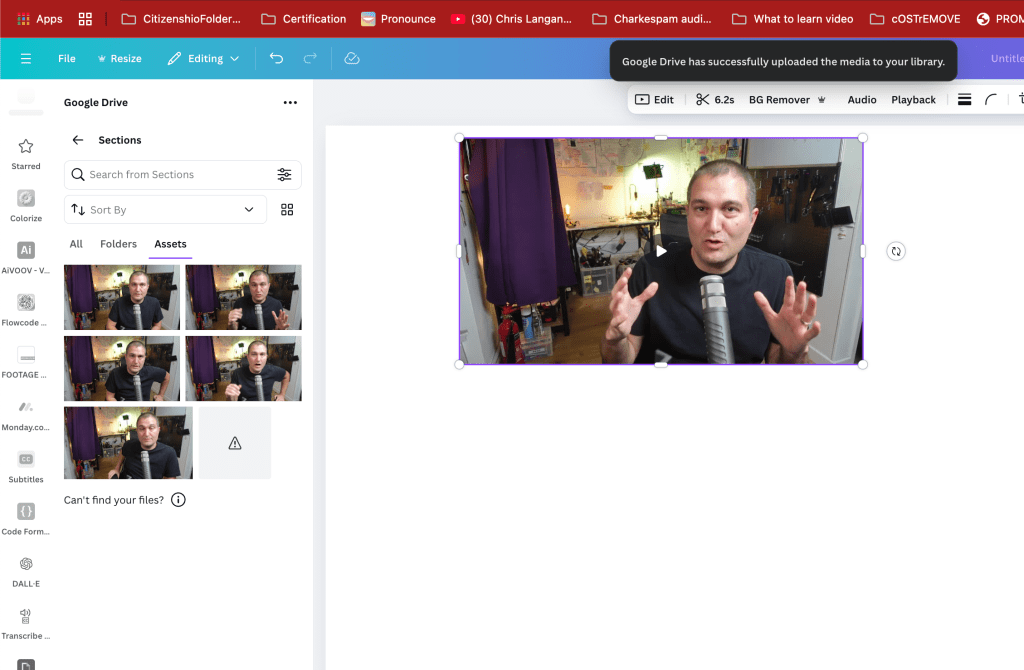Open the Code Formatter app in sidebar
The height and width of the screenshot is (670, 1024).
point(25,519)
